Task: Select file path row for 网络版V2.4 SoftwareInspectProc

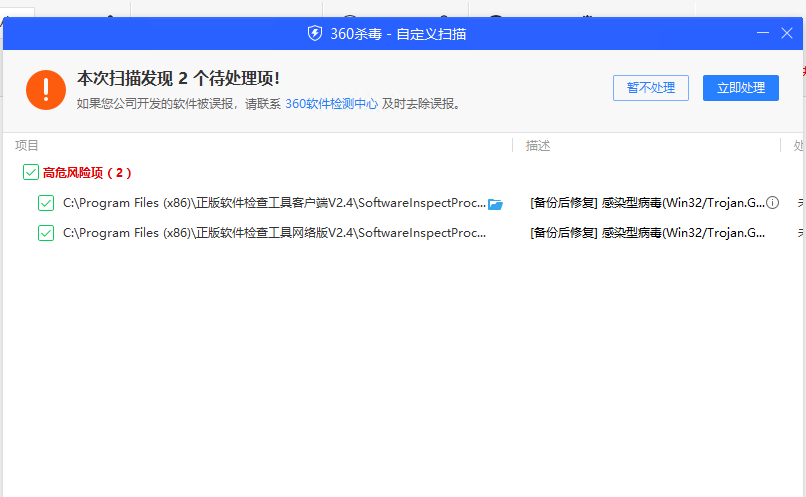Action: click(x=274, y=233)
